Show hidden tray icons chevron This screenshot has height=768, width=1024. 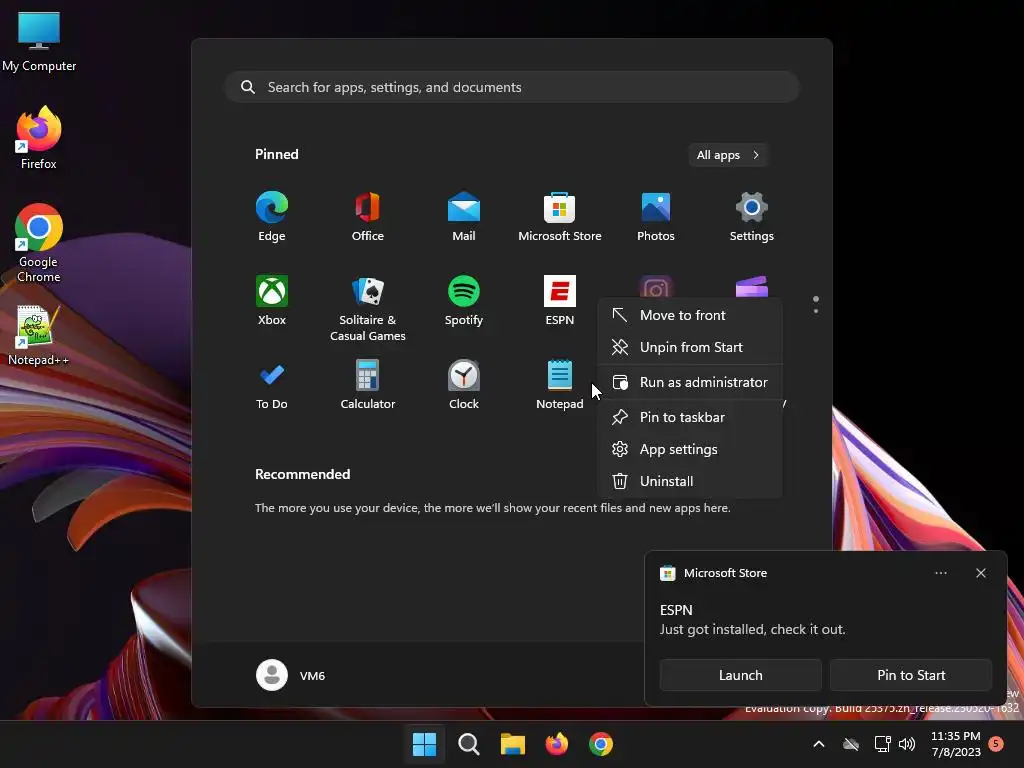coord(818,744)
